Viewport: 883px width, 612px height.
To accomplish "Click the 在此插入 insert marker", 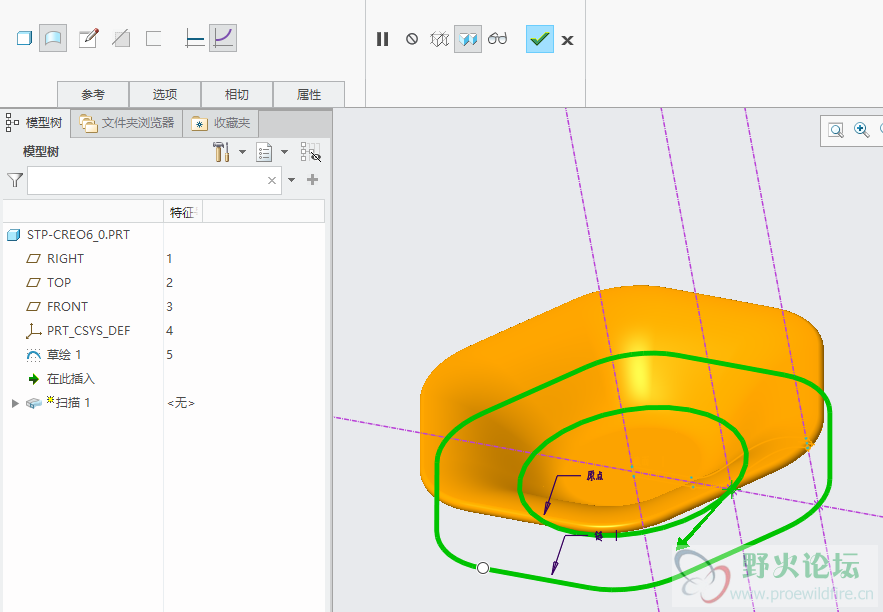I will click(70, 379).
